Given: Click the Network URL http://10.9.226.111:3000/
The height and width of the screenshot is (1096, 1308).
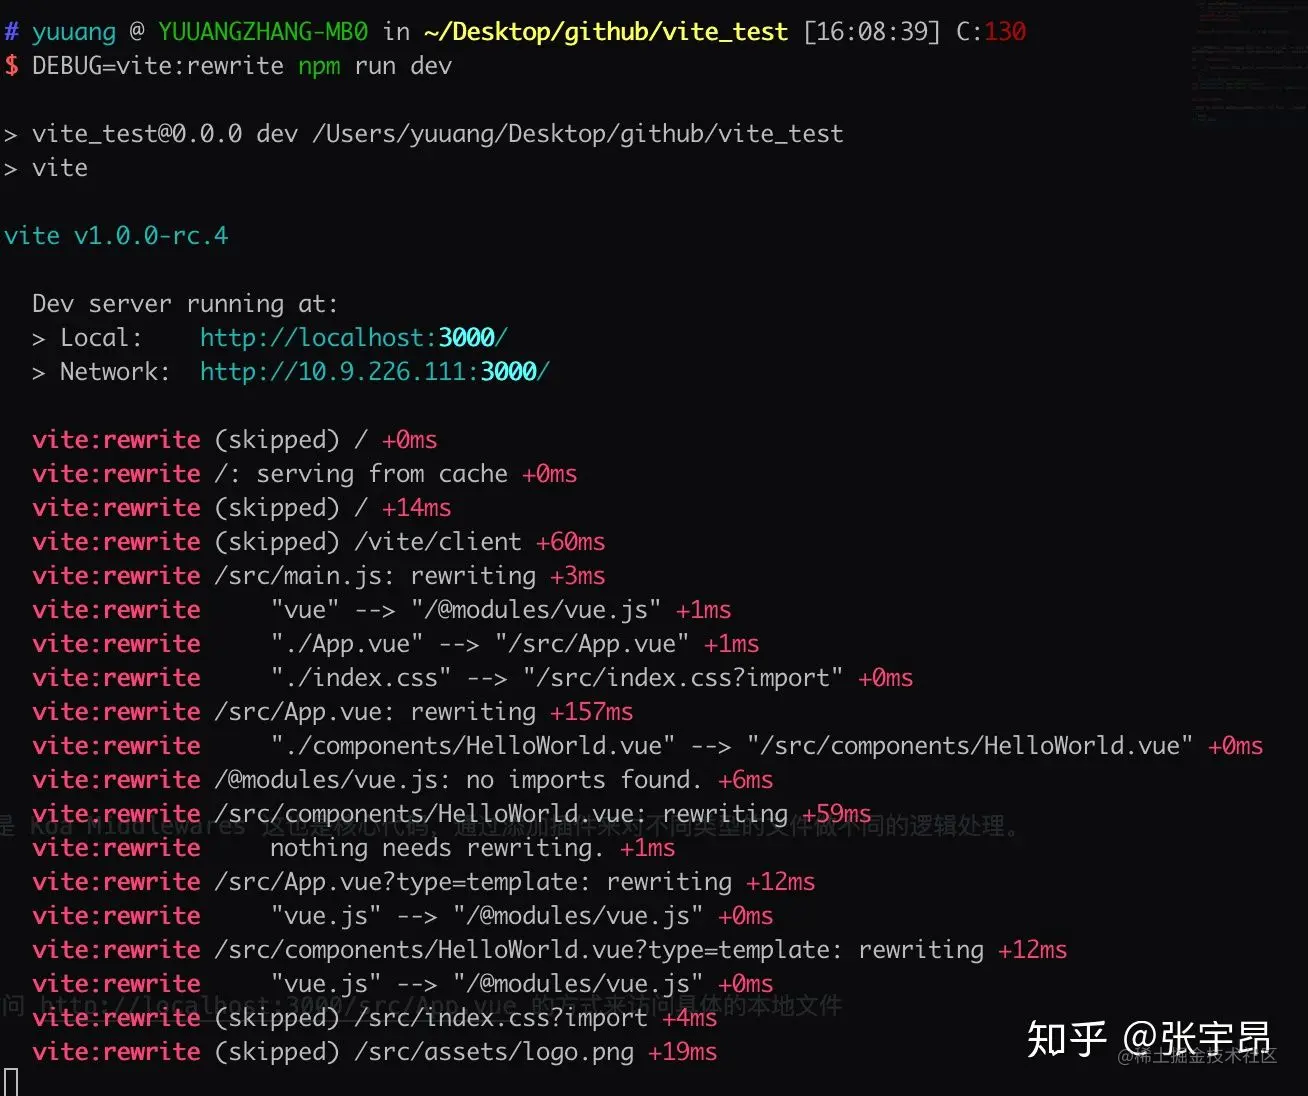Looking at the screenshot, I should pyautogui.click(x=374, y=372).
